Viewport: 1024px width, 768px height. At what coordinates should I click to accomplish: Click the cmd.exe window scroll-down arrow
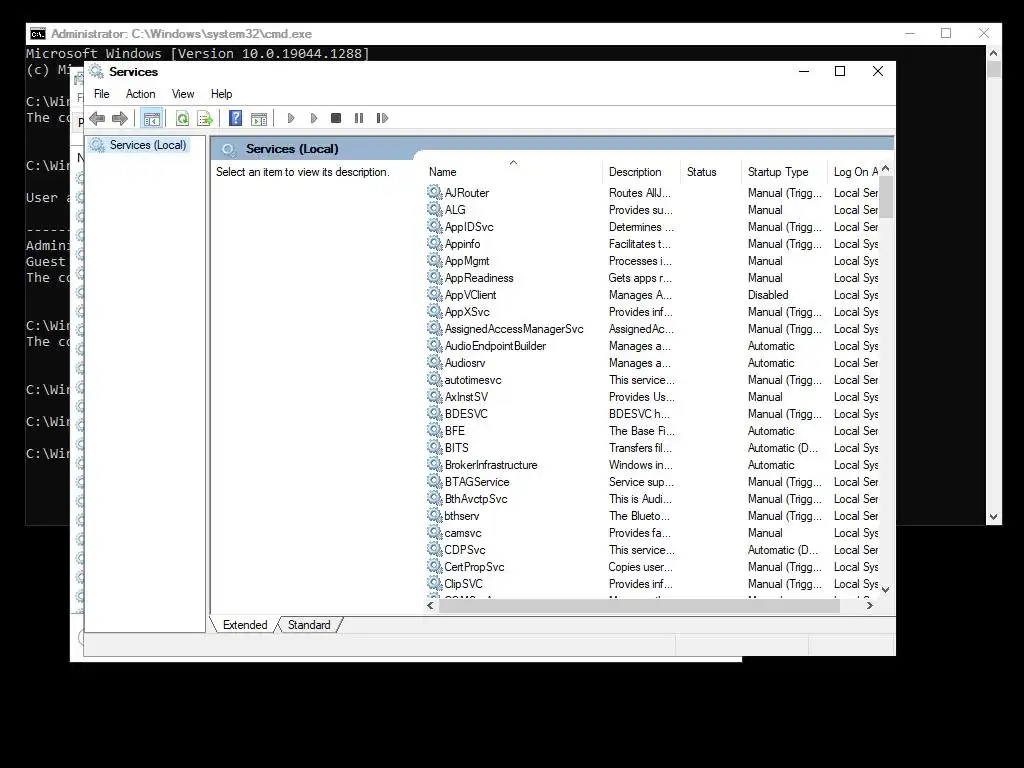(993, 517)
